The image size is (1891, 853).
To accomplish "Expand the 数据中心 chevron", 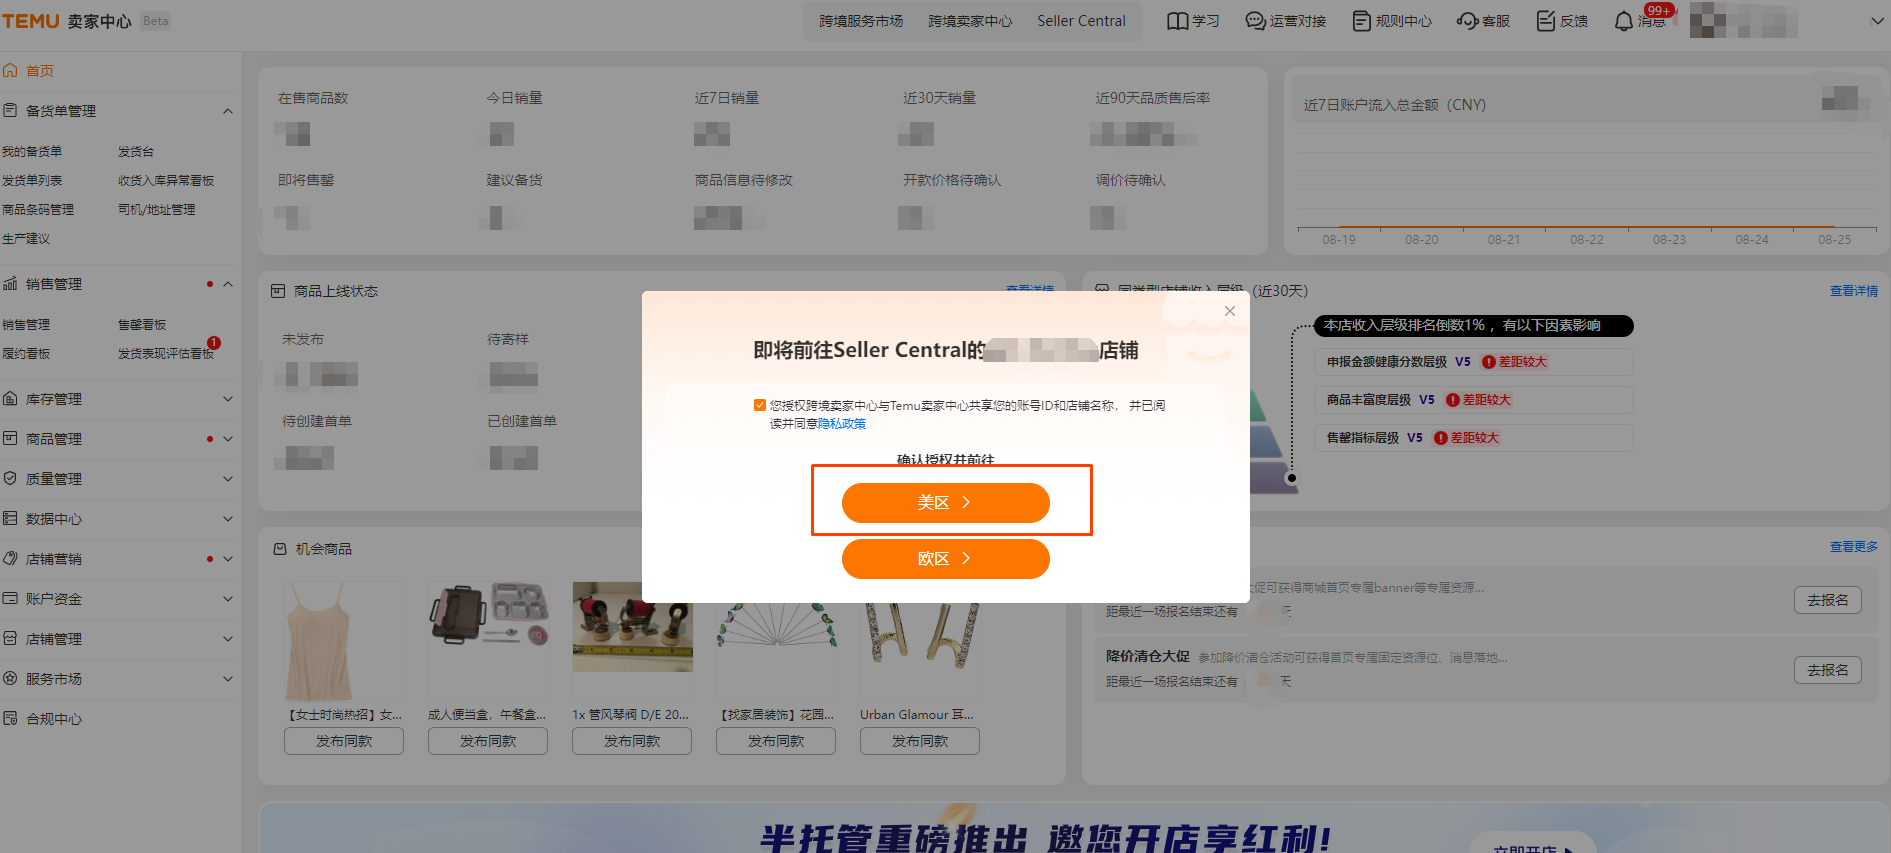I will point(228,519).
